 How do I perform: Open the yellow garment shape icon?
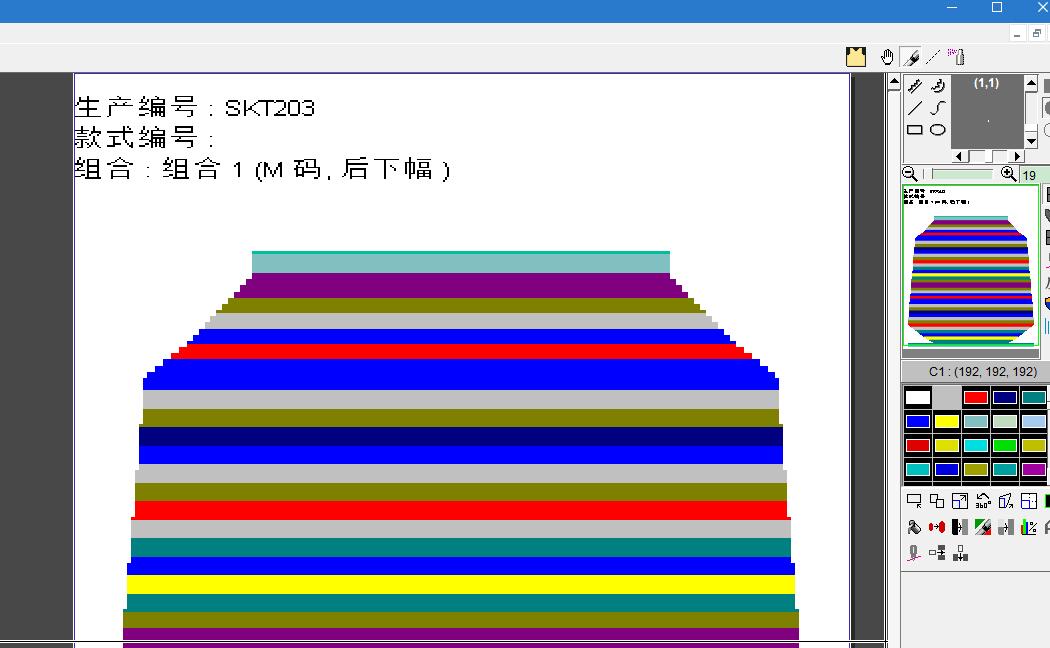pyautogui.click(x=856, y=57)
